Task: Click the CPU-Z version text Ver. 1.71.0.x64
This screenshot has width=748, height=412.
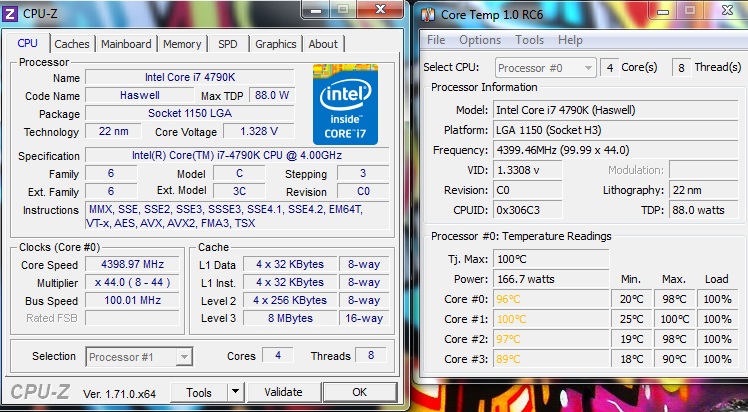Action: coord(119,394)
